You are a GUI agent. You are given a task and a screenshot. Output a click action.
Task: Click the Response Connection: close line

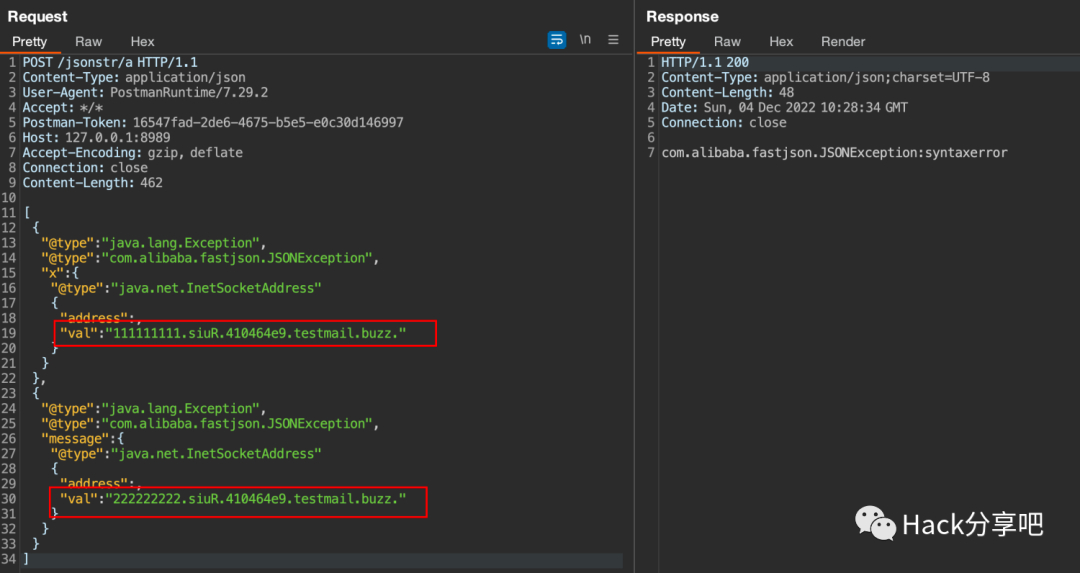[x=724, y=123]
